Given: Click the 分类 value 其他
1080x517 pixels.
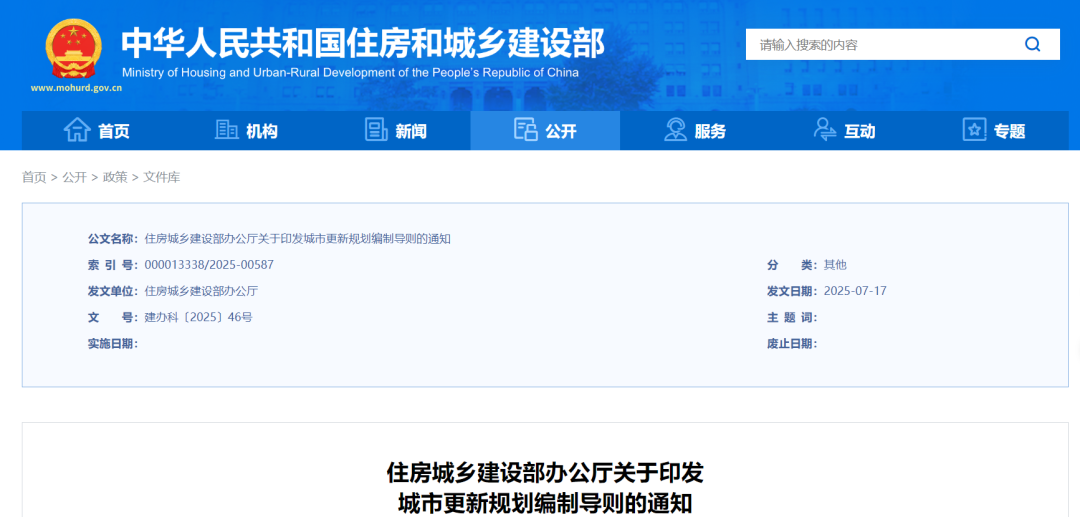Looking at the screenshot, I should [835, 265].
